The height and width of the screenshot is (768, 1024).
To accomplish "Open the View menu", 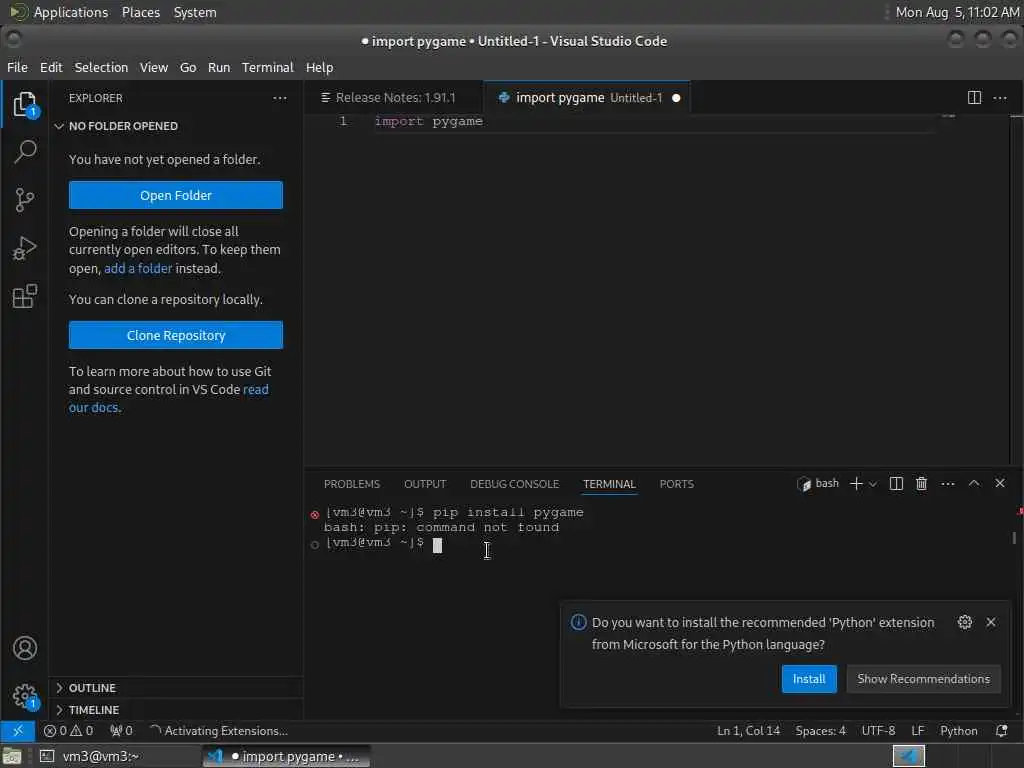I will pos(153,67).
